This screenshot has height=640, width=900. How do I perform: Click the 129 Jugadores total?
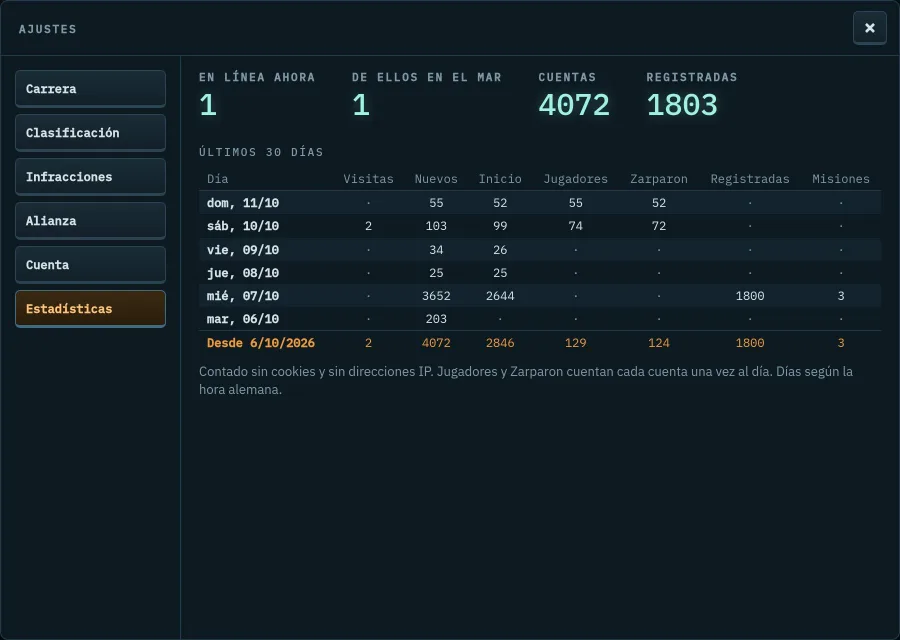[x=576, y=343]
